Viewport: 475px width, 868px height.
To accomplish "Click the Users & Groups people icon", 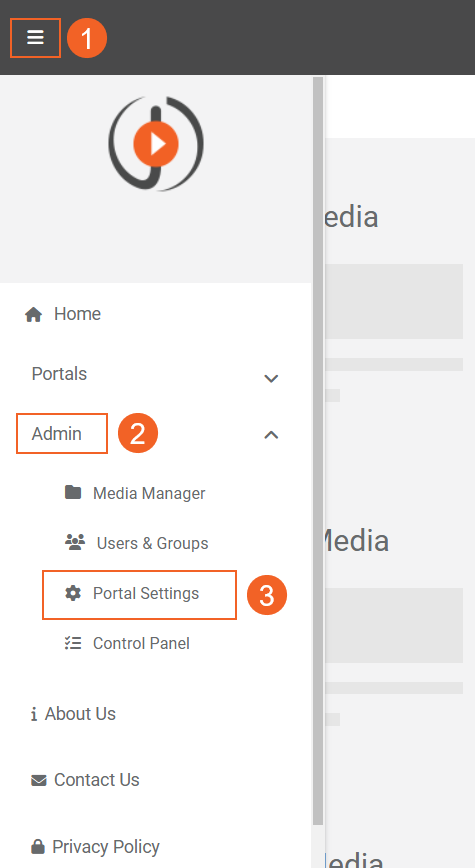I will point(75,542).
